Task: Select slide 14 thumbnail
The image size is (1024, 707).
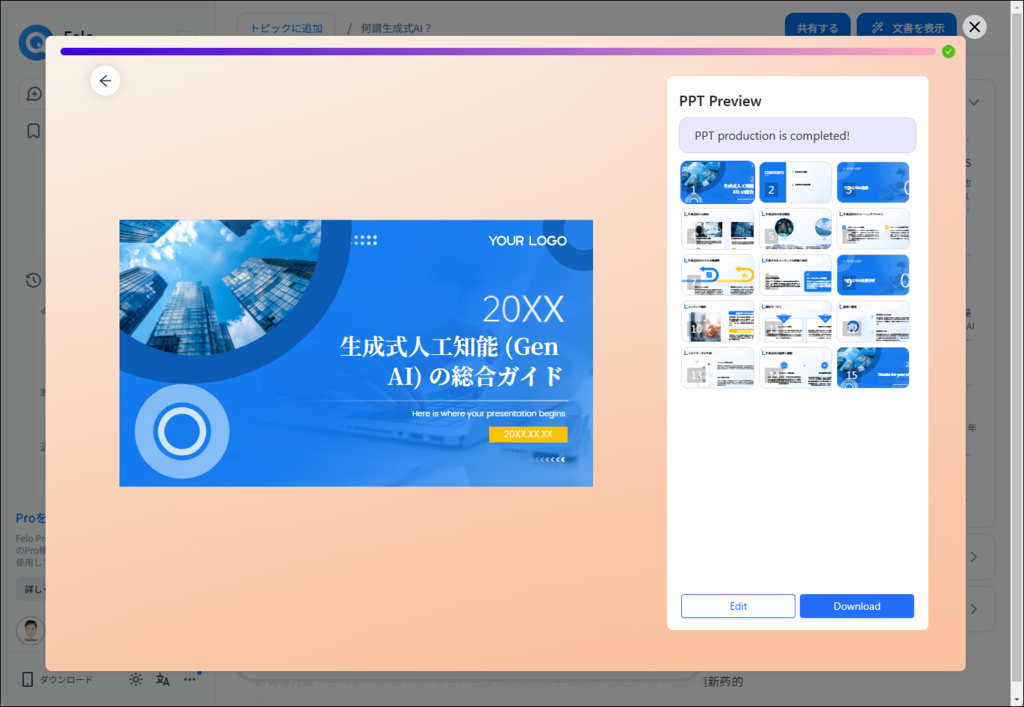Action: click(x=795, y=368)
